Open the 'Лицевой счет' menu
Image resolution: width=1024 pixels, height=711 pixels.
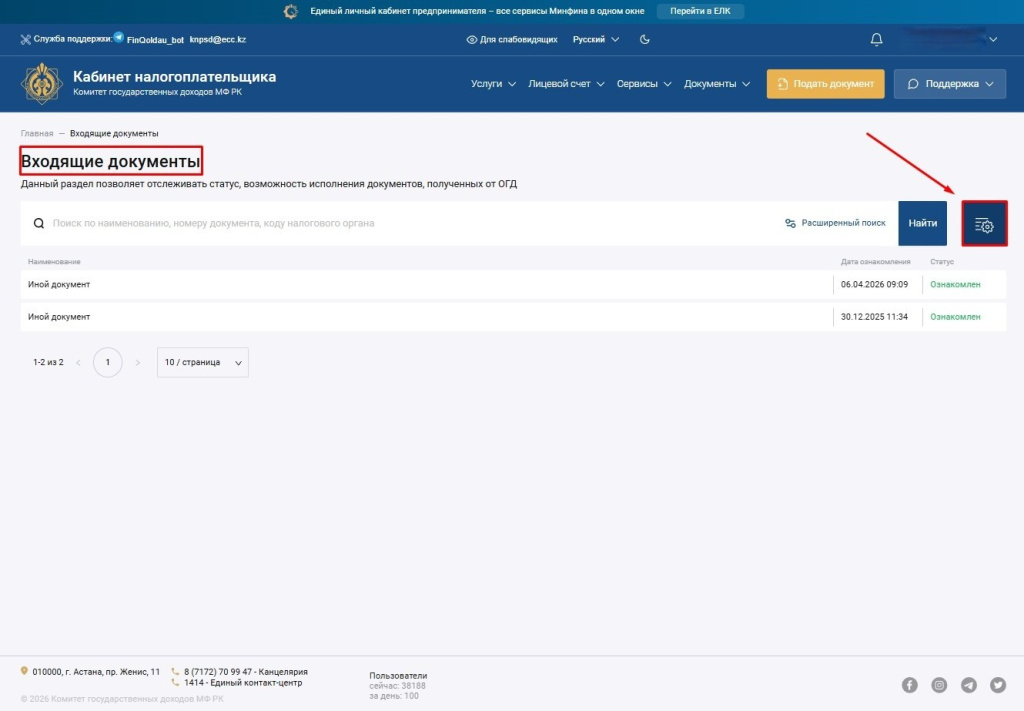coord(566,84)
